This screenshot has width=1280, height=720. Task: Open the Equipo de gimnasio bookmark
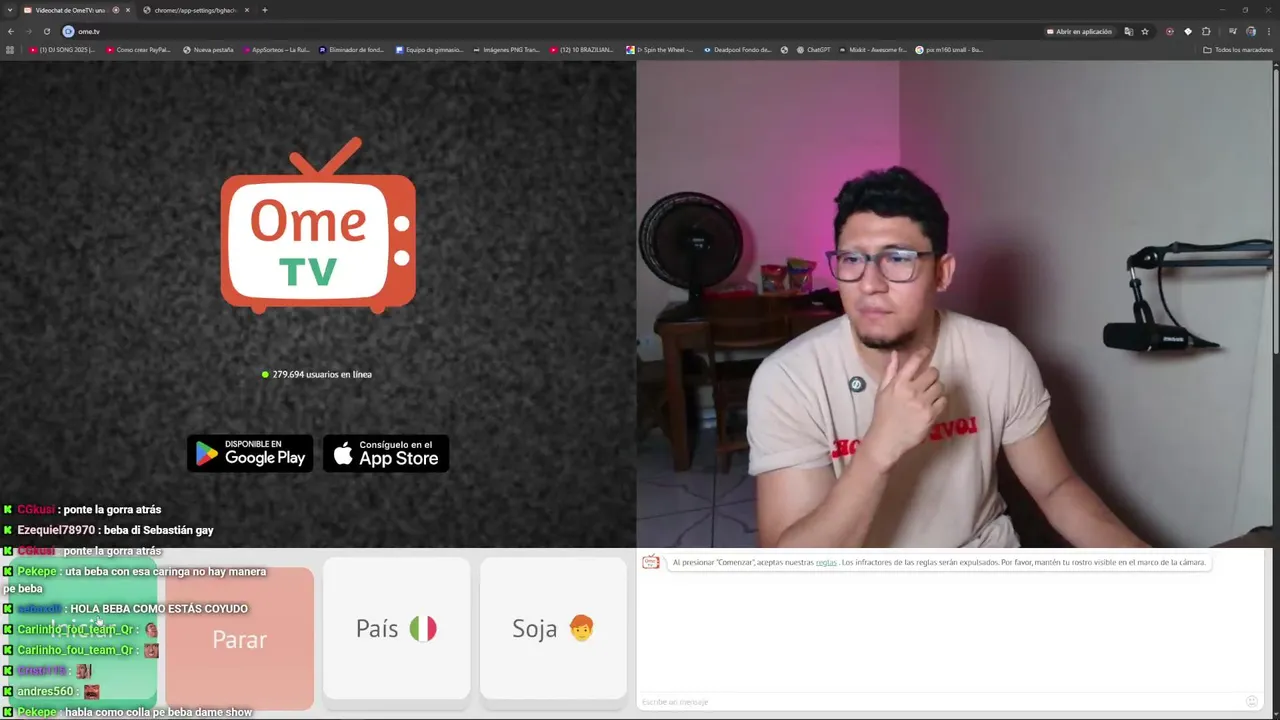[430, 49]
